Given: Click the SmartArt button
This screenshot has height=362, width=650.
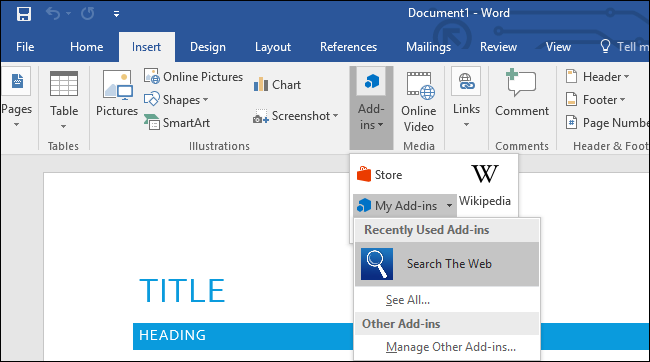Looking at the screenshot, I should (177, 123).
